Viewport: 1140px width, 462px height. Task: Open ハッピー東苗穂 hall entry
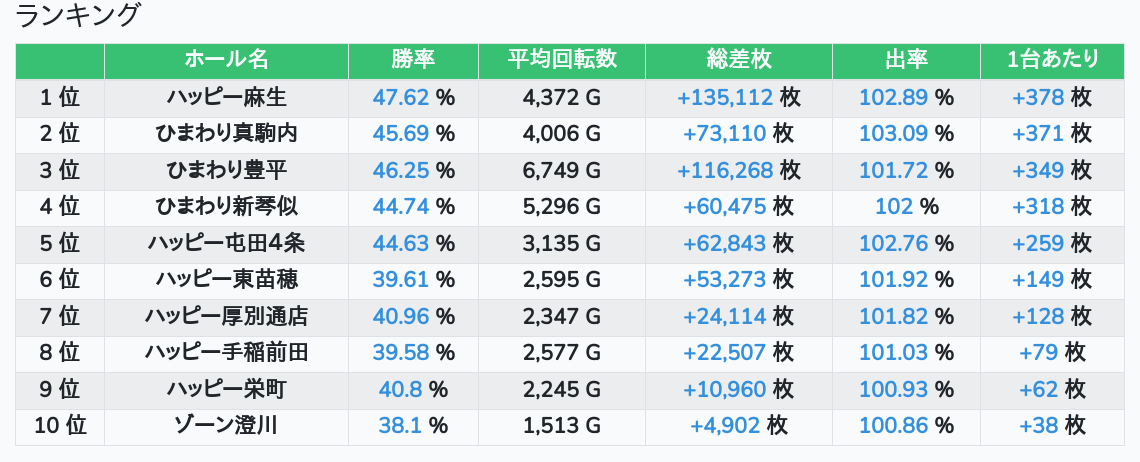226,279
